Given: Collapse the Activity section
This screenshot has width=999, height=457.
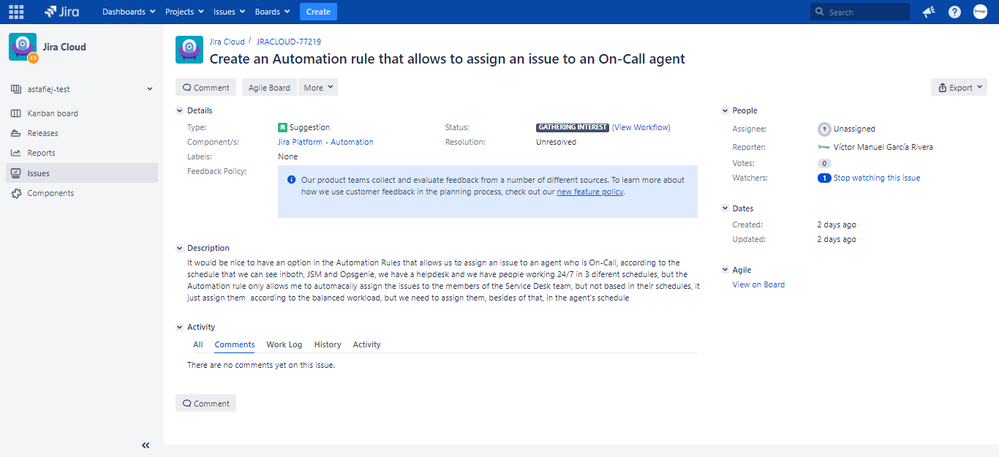Looking at the screenshot, I should pyautogui.click(x=179, y=327).
